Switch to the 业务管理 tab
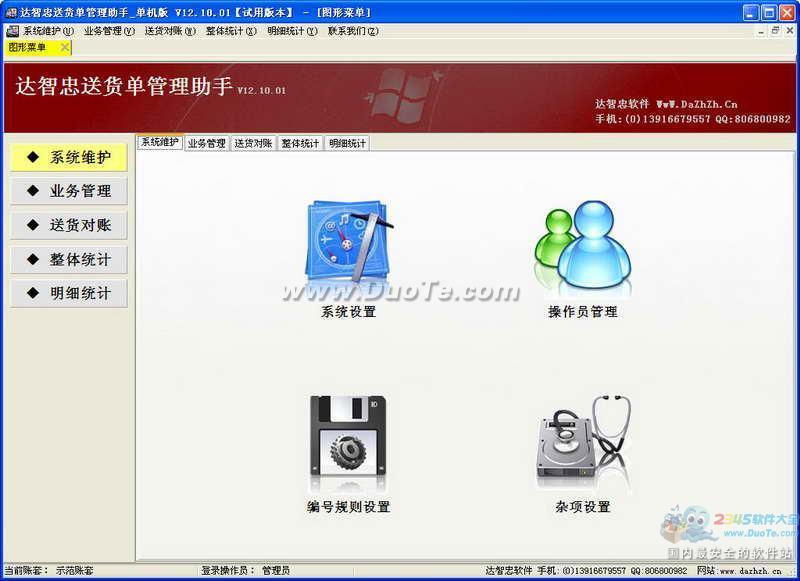Screen dimensions: 800x581 pyautogui.click(x=207, y=143)
